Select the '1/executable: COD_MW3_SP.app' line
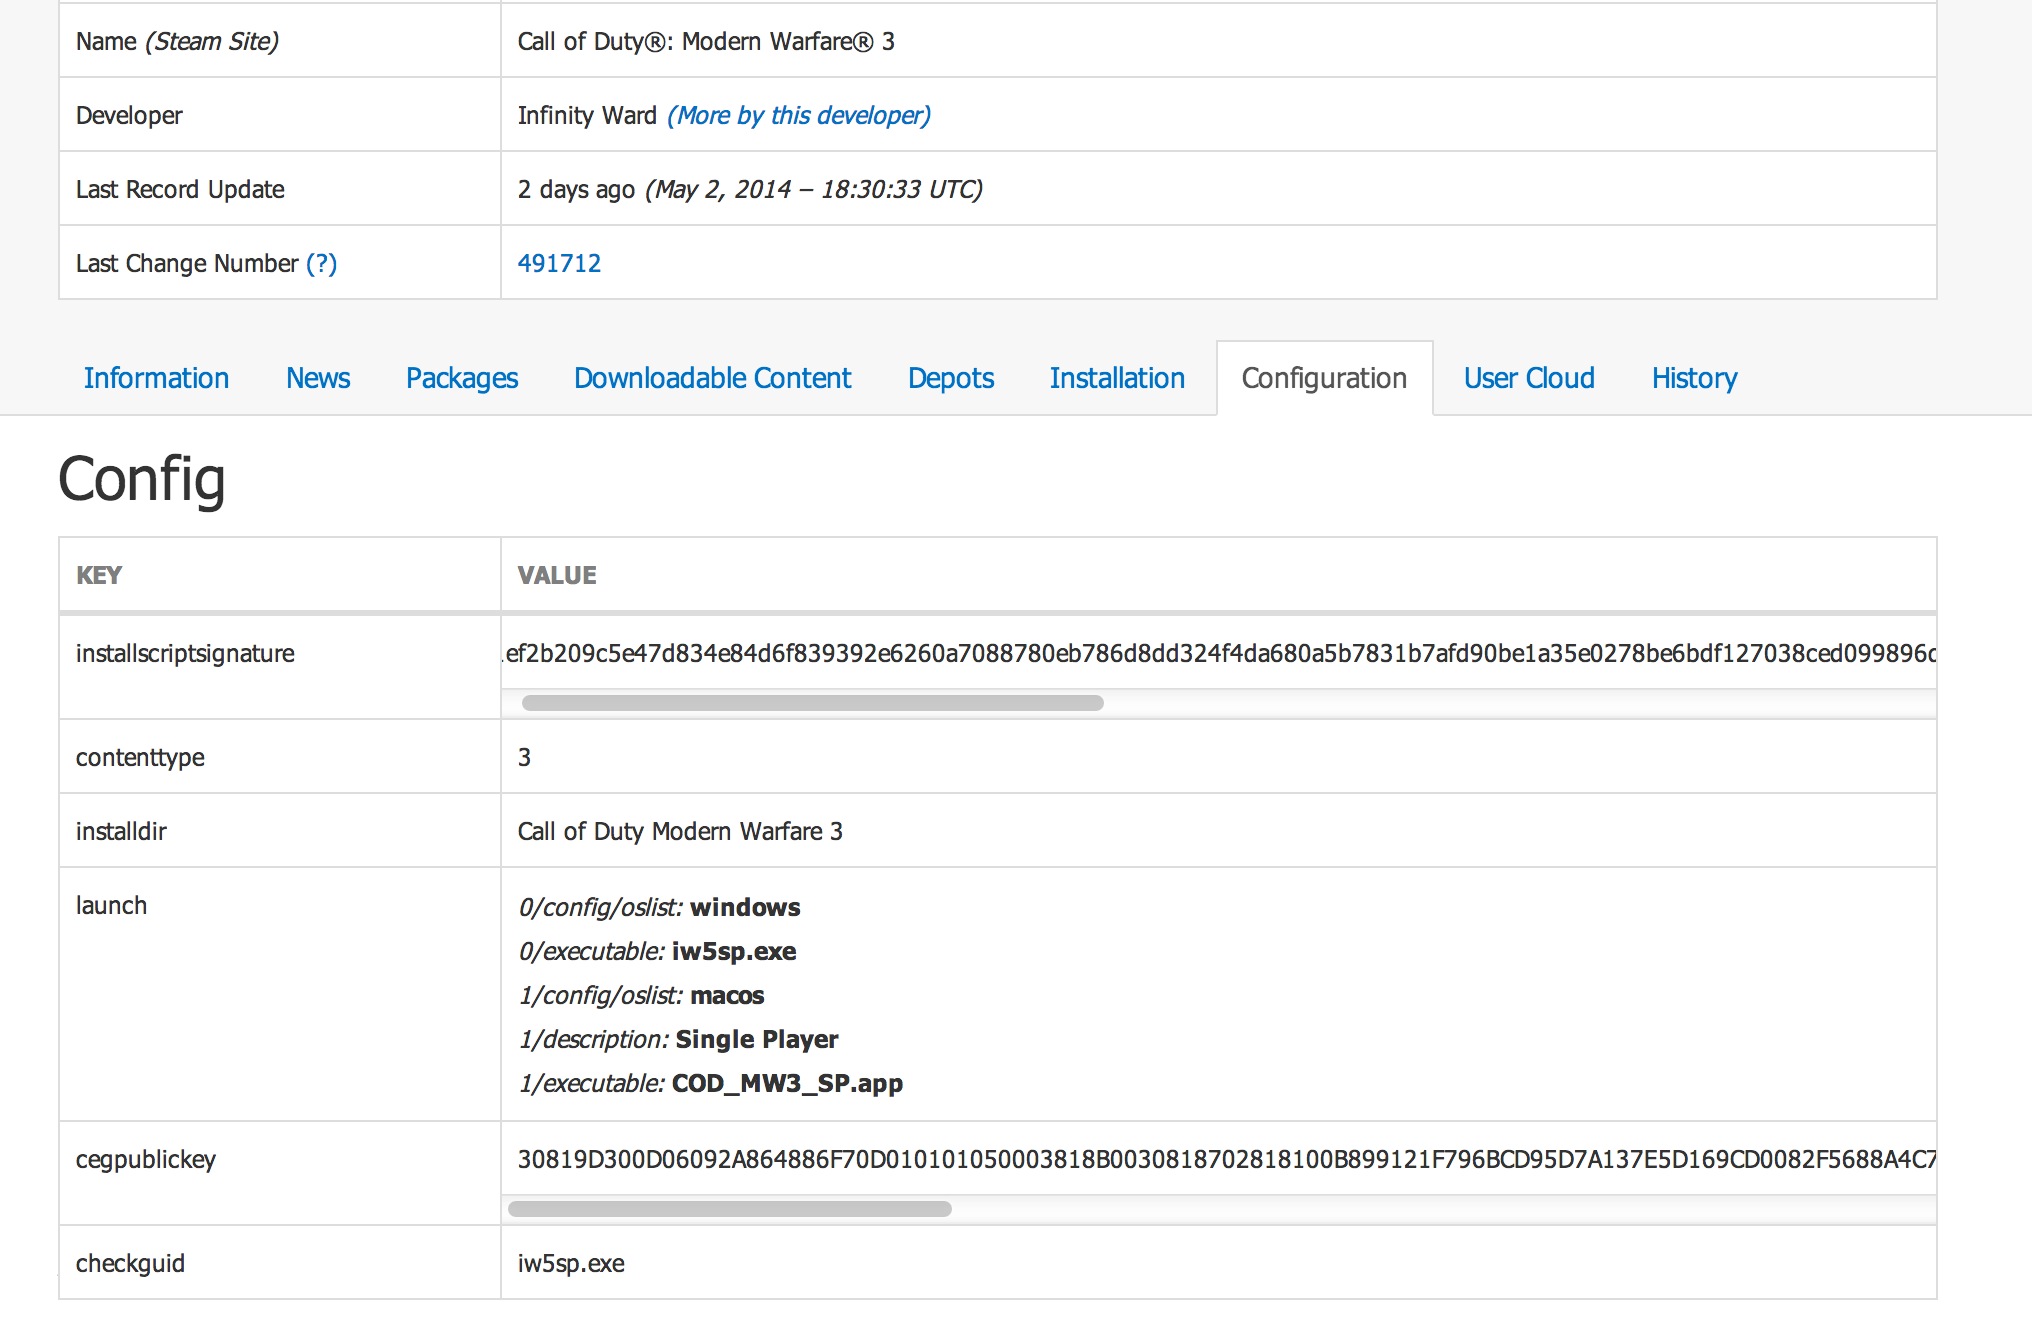 click(x=710, y=1083)
